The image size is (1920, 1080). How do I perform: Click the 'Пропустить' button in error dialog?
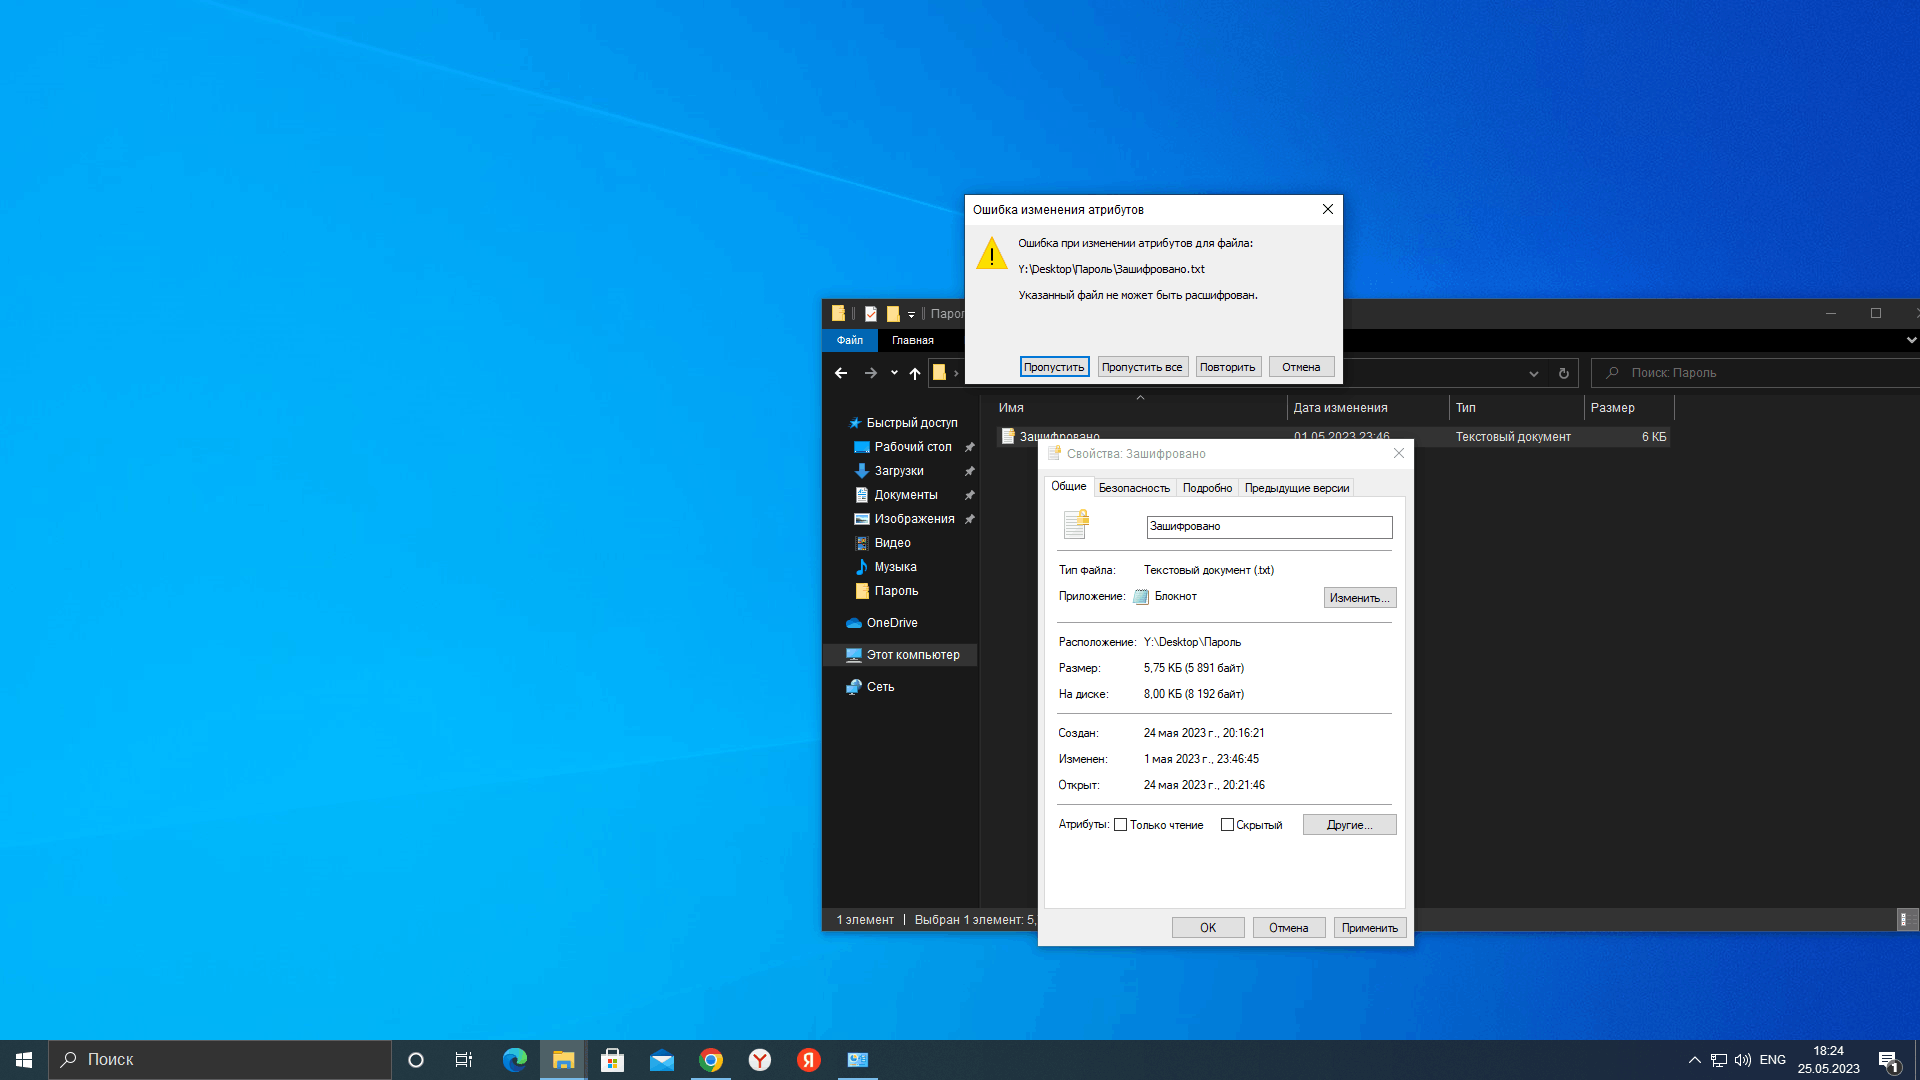click(1054, 367)
